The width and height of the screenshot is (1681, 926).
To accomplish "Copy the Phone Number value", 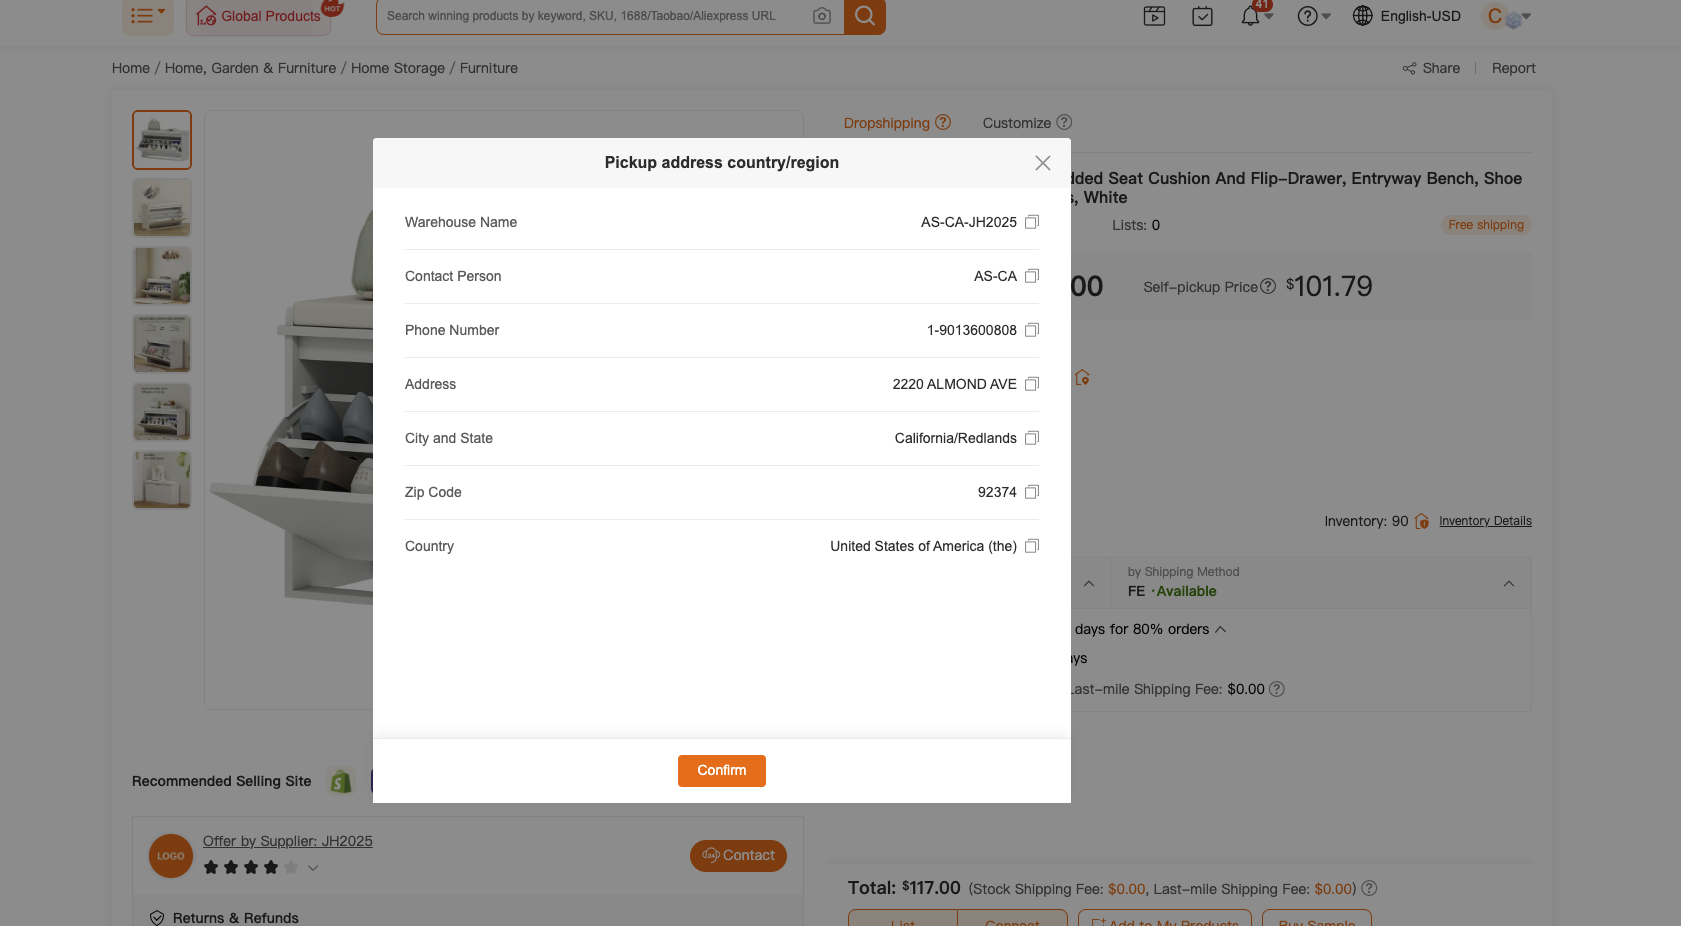I will (x=1032, y=330).
